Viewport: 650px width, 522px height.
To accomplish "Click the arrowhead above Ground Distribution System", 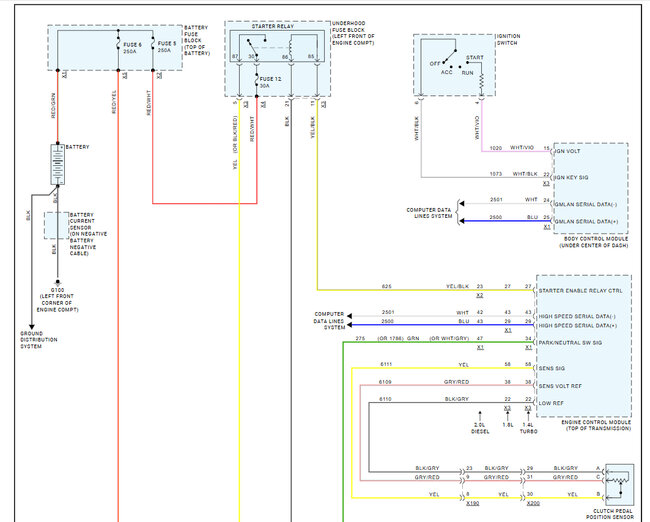I will [32, 327].
